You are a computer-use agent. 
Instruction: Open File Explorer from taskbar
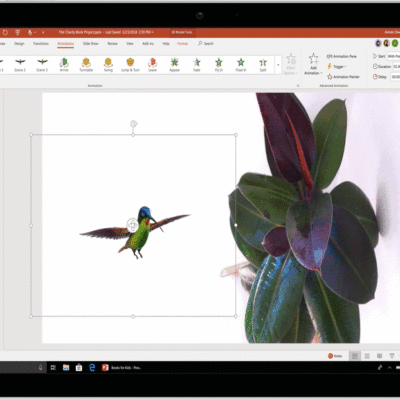pyautogui.click(x=66, y=367)
